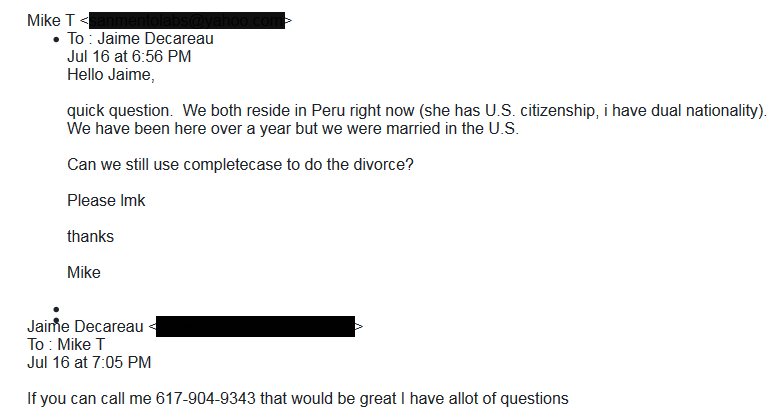Click the sender name Jaime Decareau in reply
This screenshot has height=419, width=779.
tap(85, 327)
